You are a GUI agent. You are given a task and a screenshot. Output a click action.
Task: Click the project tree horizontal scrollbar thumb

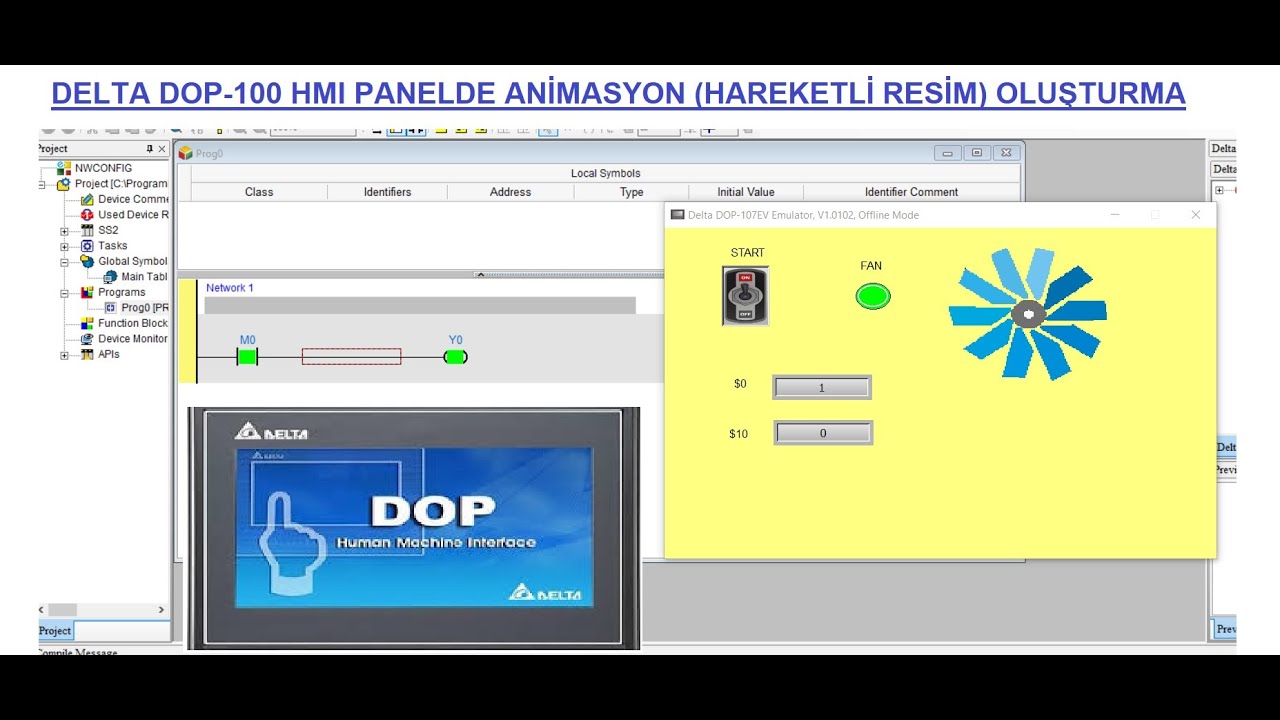click(x=62, y=610)
